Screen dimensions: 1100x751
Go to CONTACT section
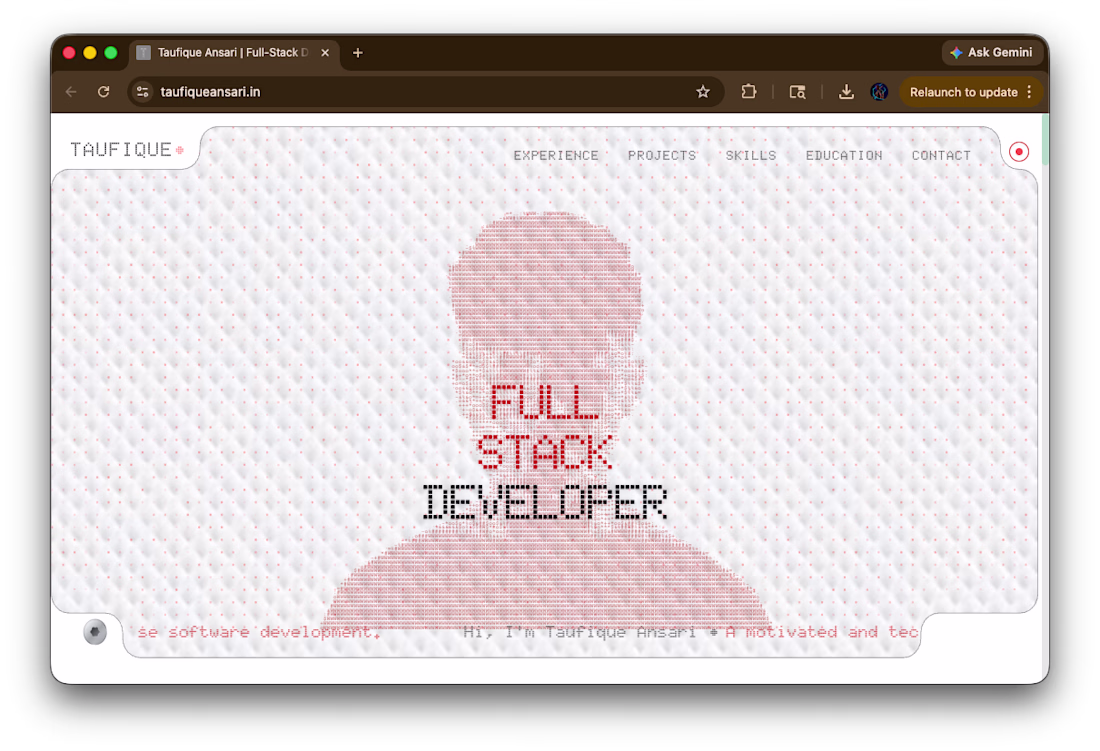click(x=941, y=156)
